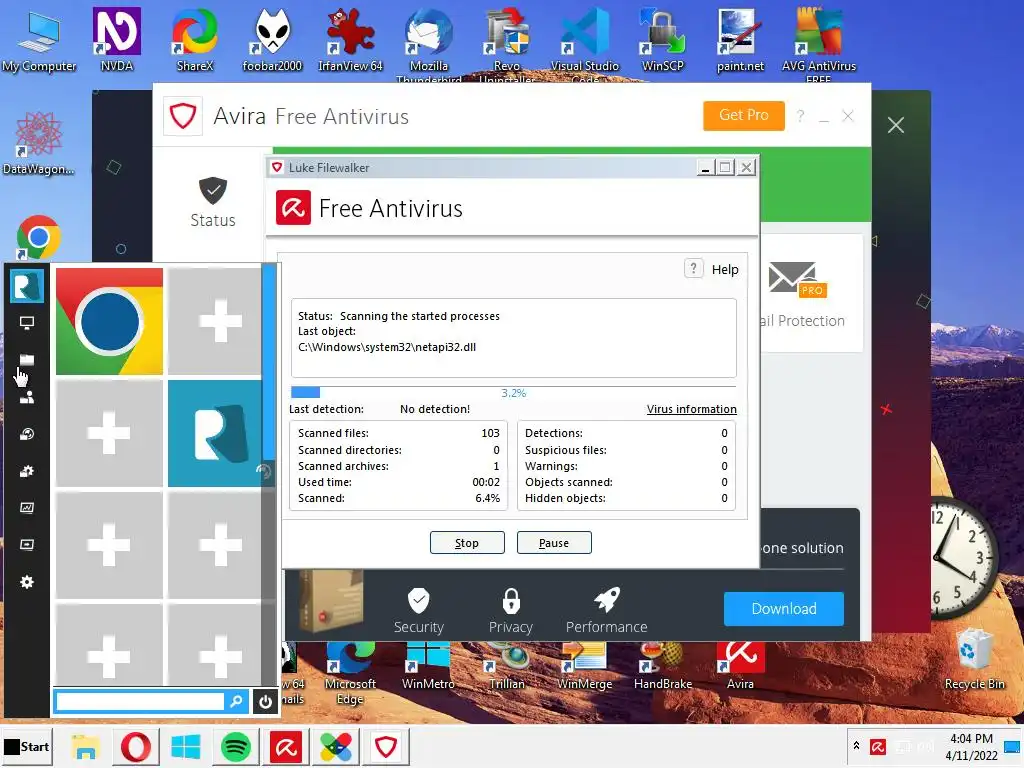This screenshot has width=1024, height=768.
Task: Click the Mail Protection PRO envelope icon
Action: click(x=797, y=280)
